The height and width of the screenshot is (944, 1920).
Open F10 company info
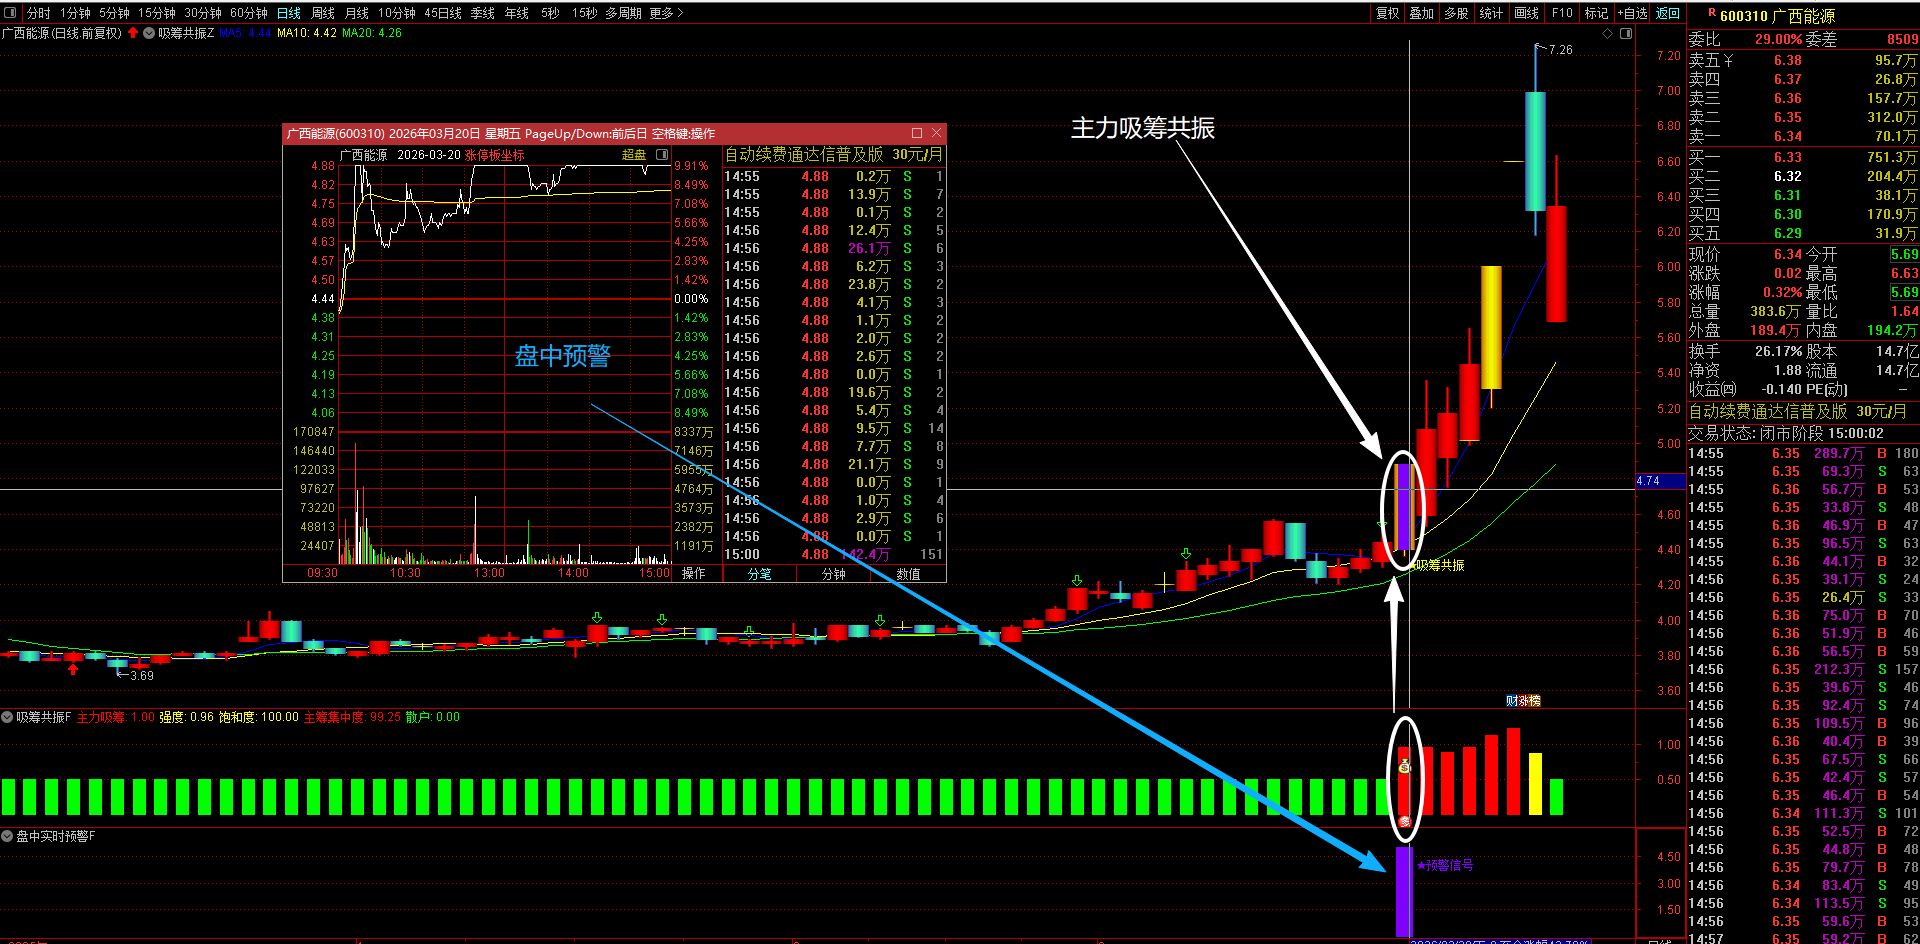click(1562, 13)
